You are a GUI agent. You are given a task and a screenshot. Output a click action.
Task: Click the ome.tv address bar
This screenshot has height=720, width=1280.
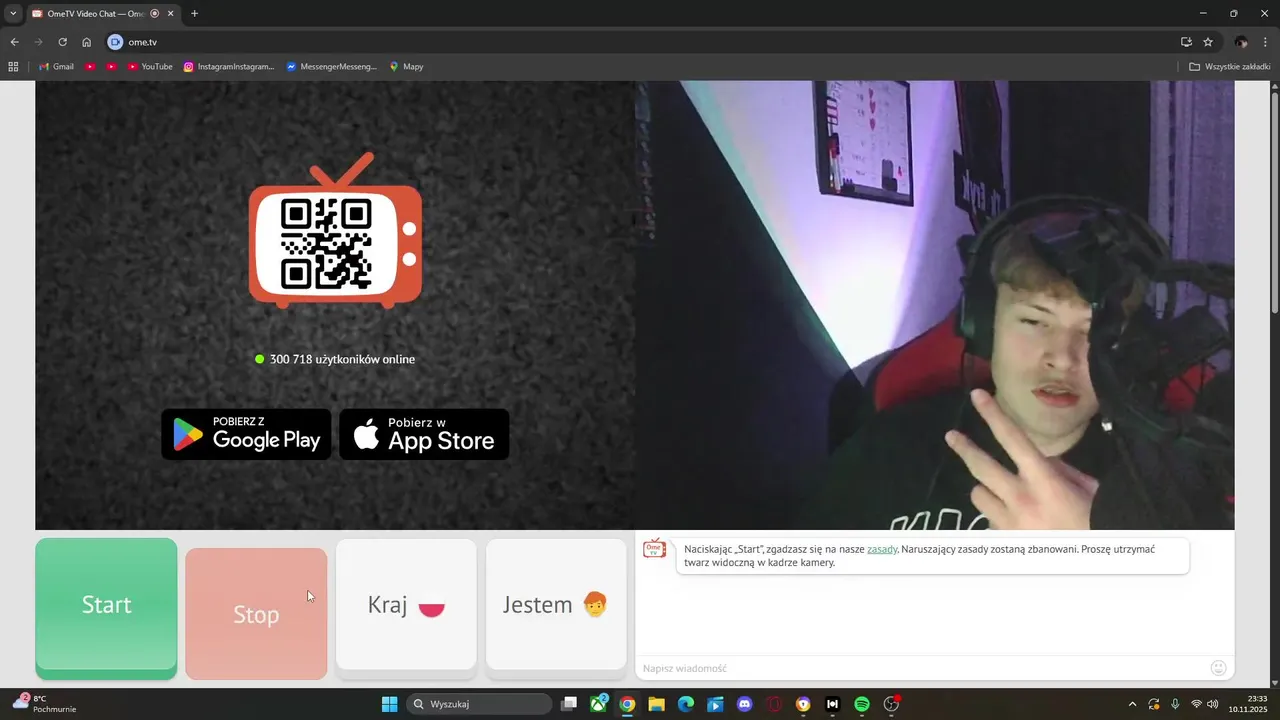click(640, 42)
